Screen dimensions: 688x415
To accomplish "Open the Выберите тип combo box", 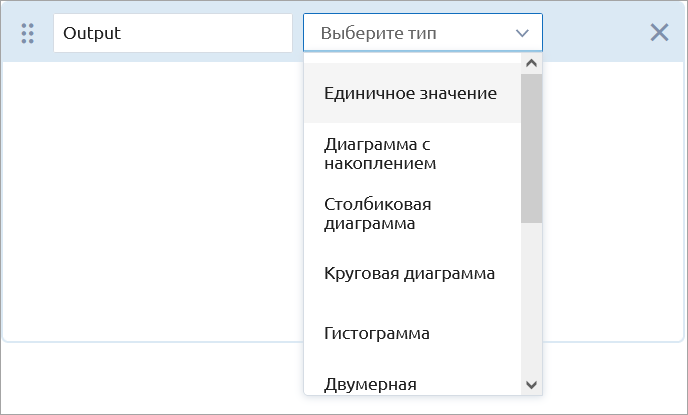I will point(423,33).
